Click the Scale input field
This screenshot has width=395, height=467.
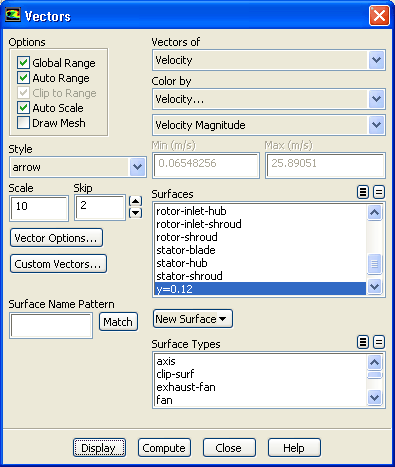pyautogui.click(x=39, y=208)
